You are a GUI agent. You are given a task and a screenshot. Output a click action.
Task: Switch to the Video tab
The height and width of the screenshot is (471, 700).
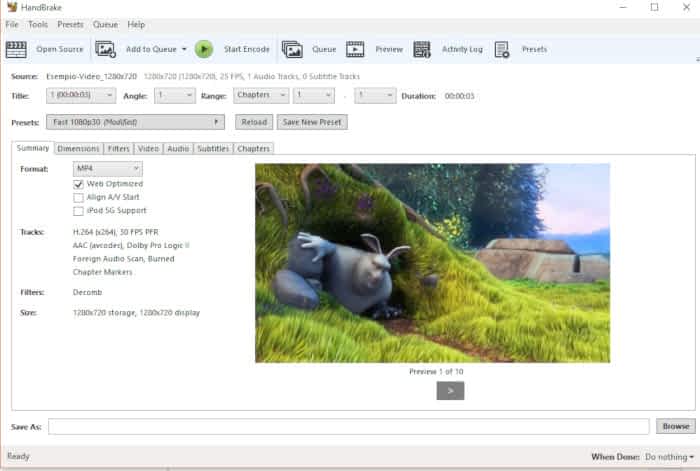tap(148, 148)
